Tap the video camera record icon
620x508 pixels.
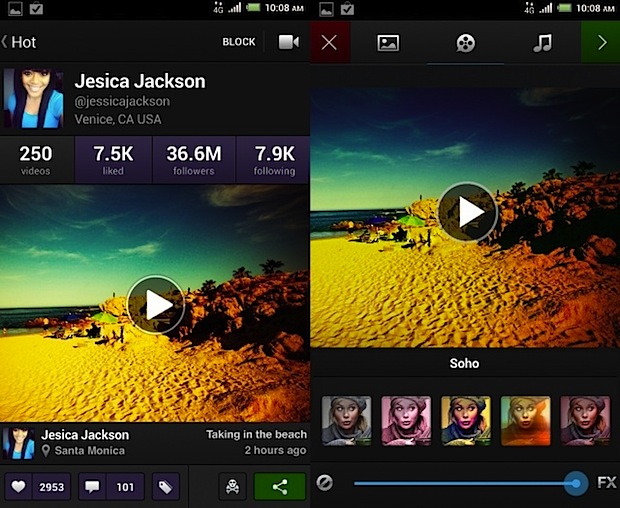(288, 42)
